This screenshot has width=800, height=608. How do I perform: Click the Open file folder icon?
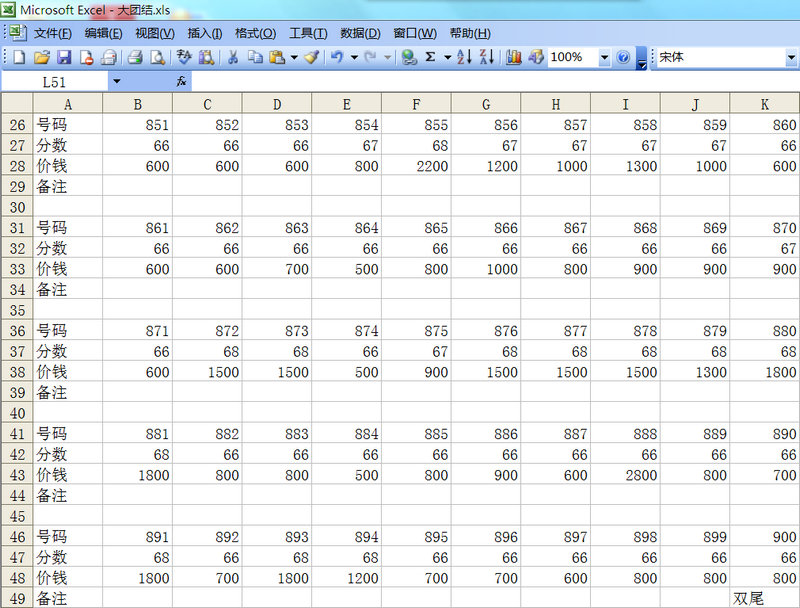[x=41, y=58]
